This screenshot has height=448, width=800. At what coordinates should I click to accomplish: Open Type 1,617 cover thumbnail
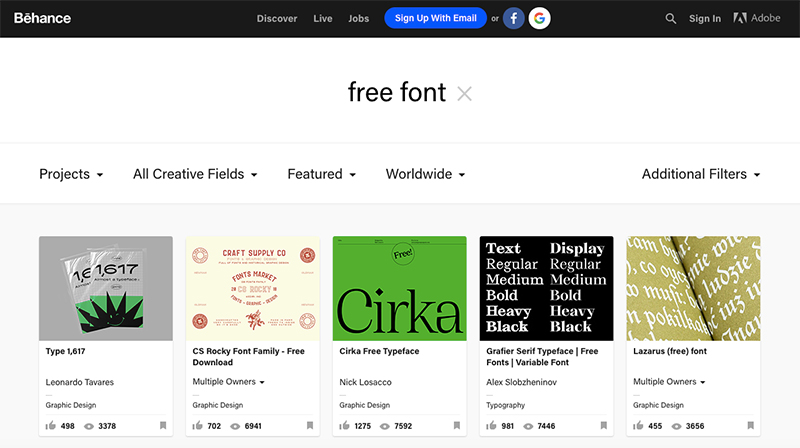pos(106,288)
